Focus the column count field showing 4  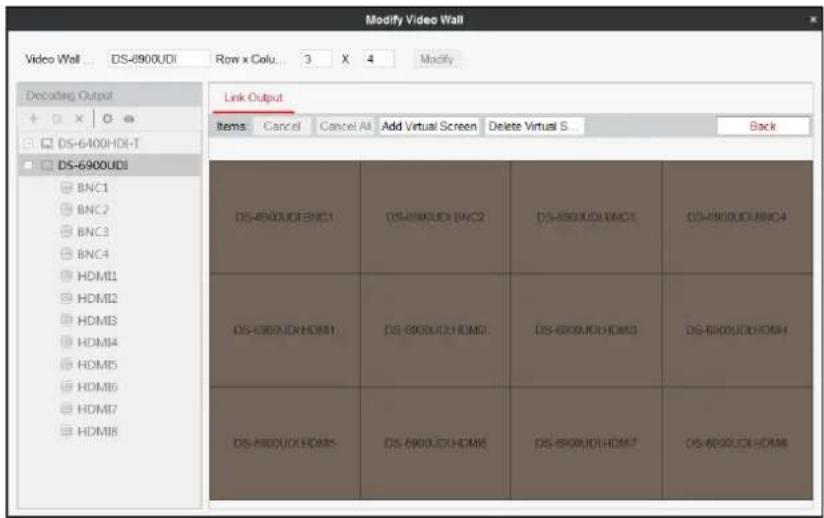tap(378, 59)
